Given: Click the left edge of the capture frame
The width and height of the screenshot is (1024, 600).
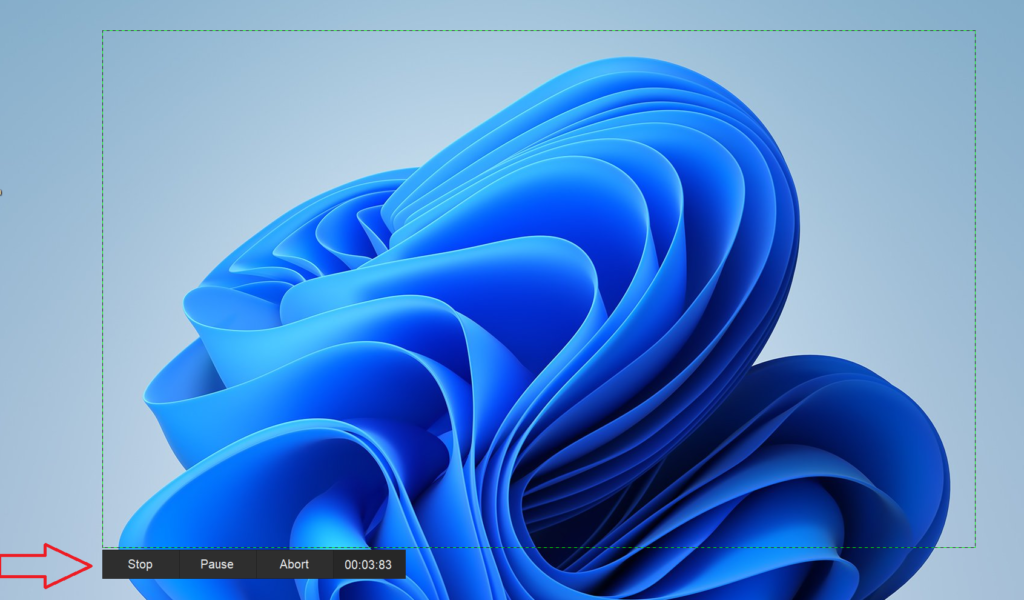Looking at the screenshot, I should click(103, 290).
